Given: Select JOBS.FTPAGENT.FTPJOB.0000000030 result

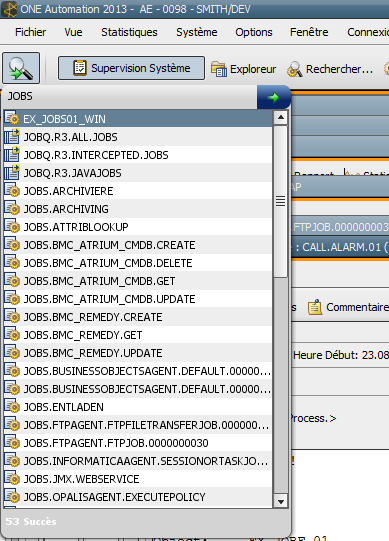Looking at the screenshot, I should click(138, 443).
